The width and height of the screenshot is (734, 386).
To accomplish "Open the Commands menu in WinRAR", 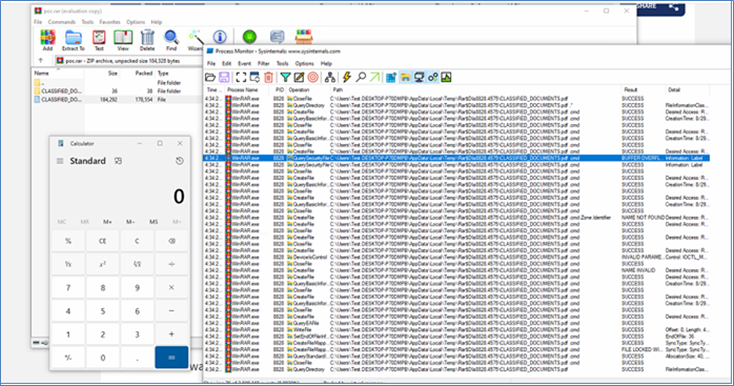I will point(61,22).
